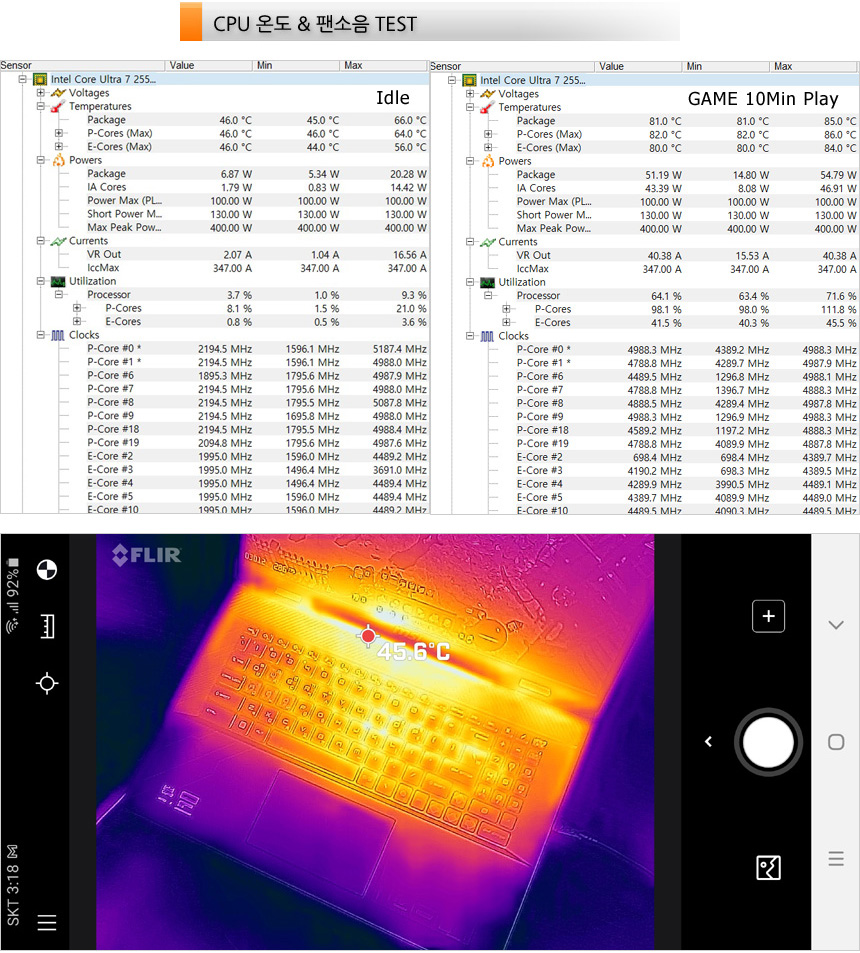
Task: Tap the left arrow beside shutter button
Action: click(x=708, y=741)
